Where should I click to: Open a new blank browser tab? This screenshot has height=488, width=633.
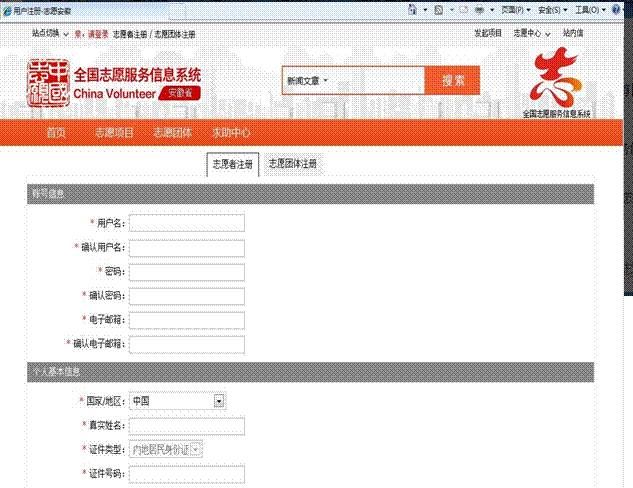(177, 12)
